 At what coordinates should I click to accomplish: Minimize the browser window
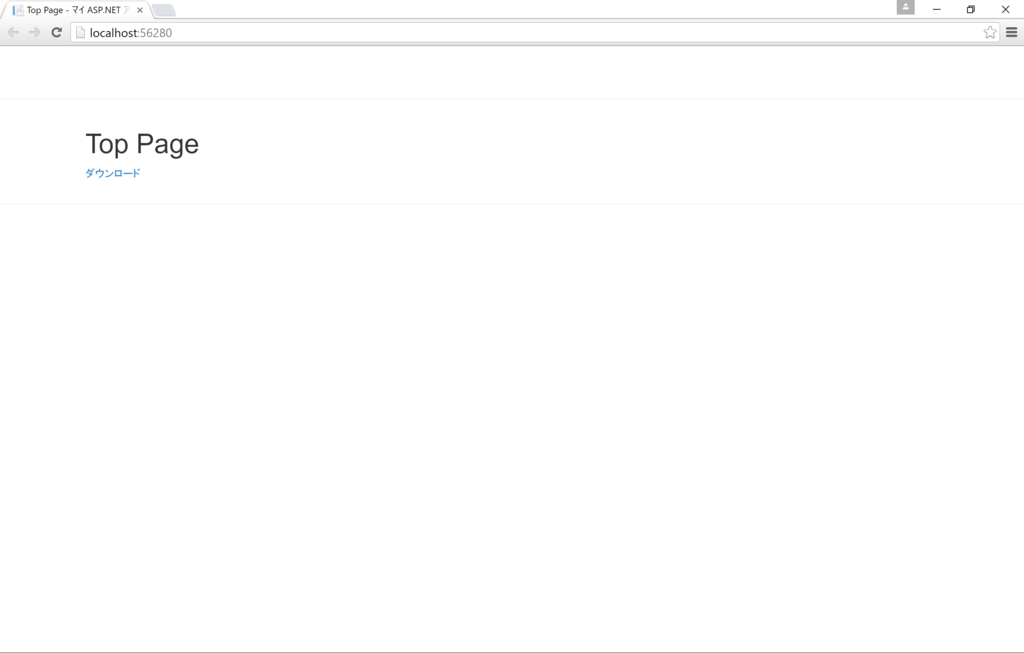coord(937,9)
